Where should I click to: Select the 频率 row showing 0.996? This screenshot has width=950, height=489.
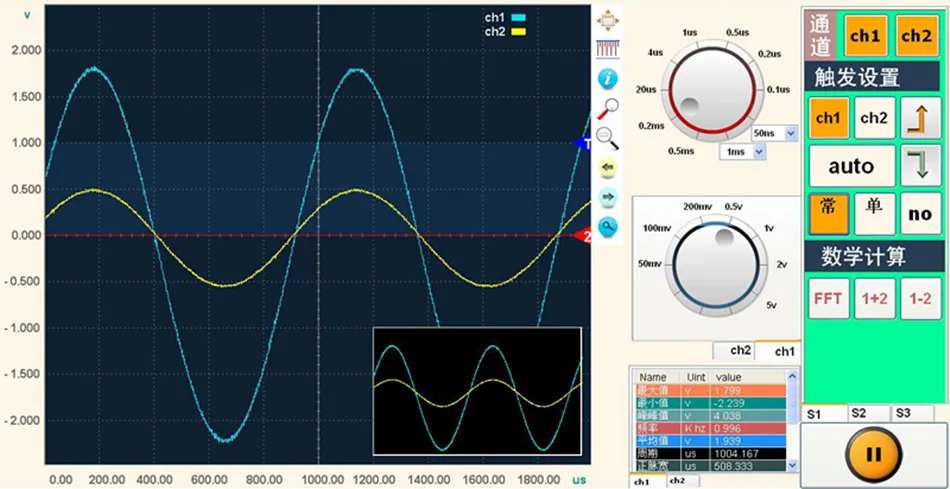pos(710,428)
